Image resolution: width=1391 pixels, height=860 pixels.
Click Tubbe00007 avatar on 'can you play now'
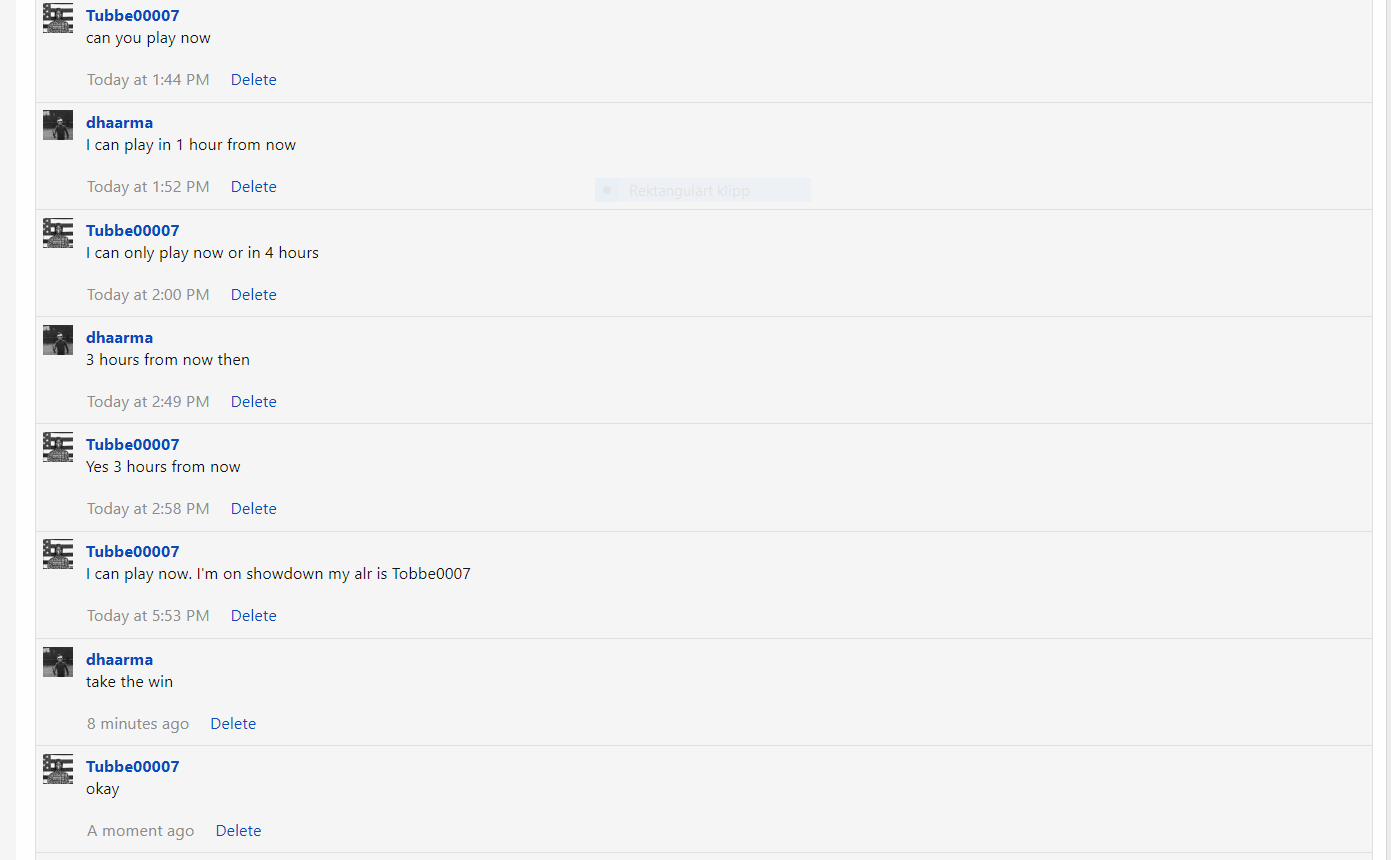[x=58, y=18]
